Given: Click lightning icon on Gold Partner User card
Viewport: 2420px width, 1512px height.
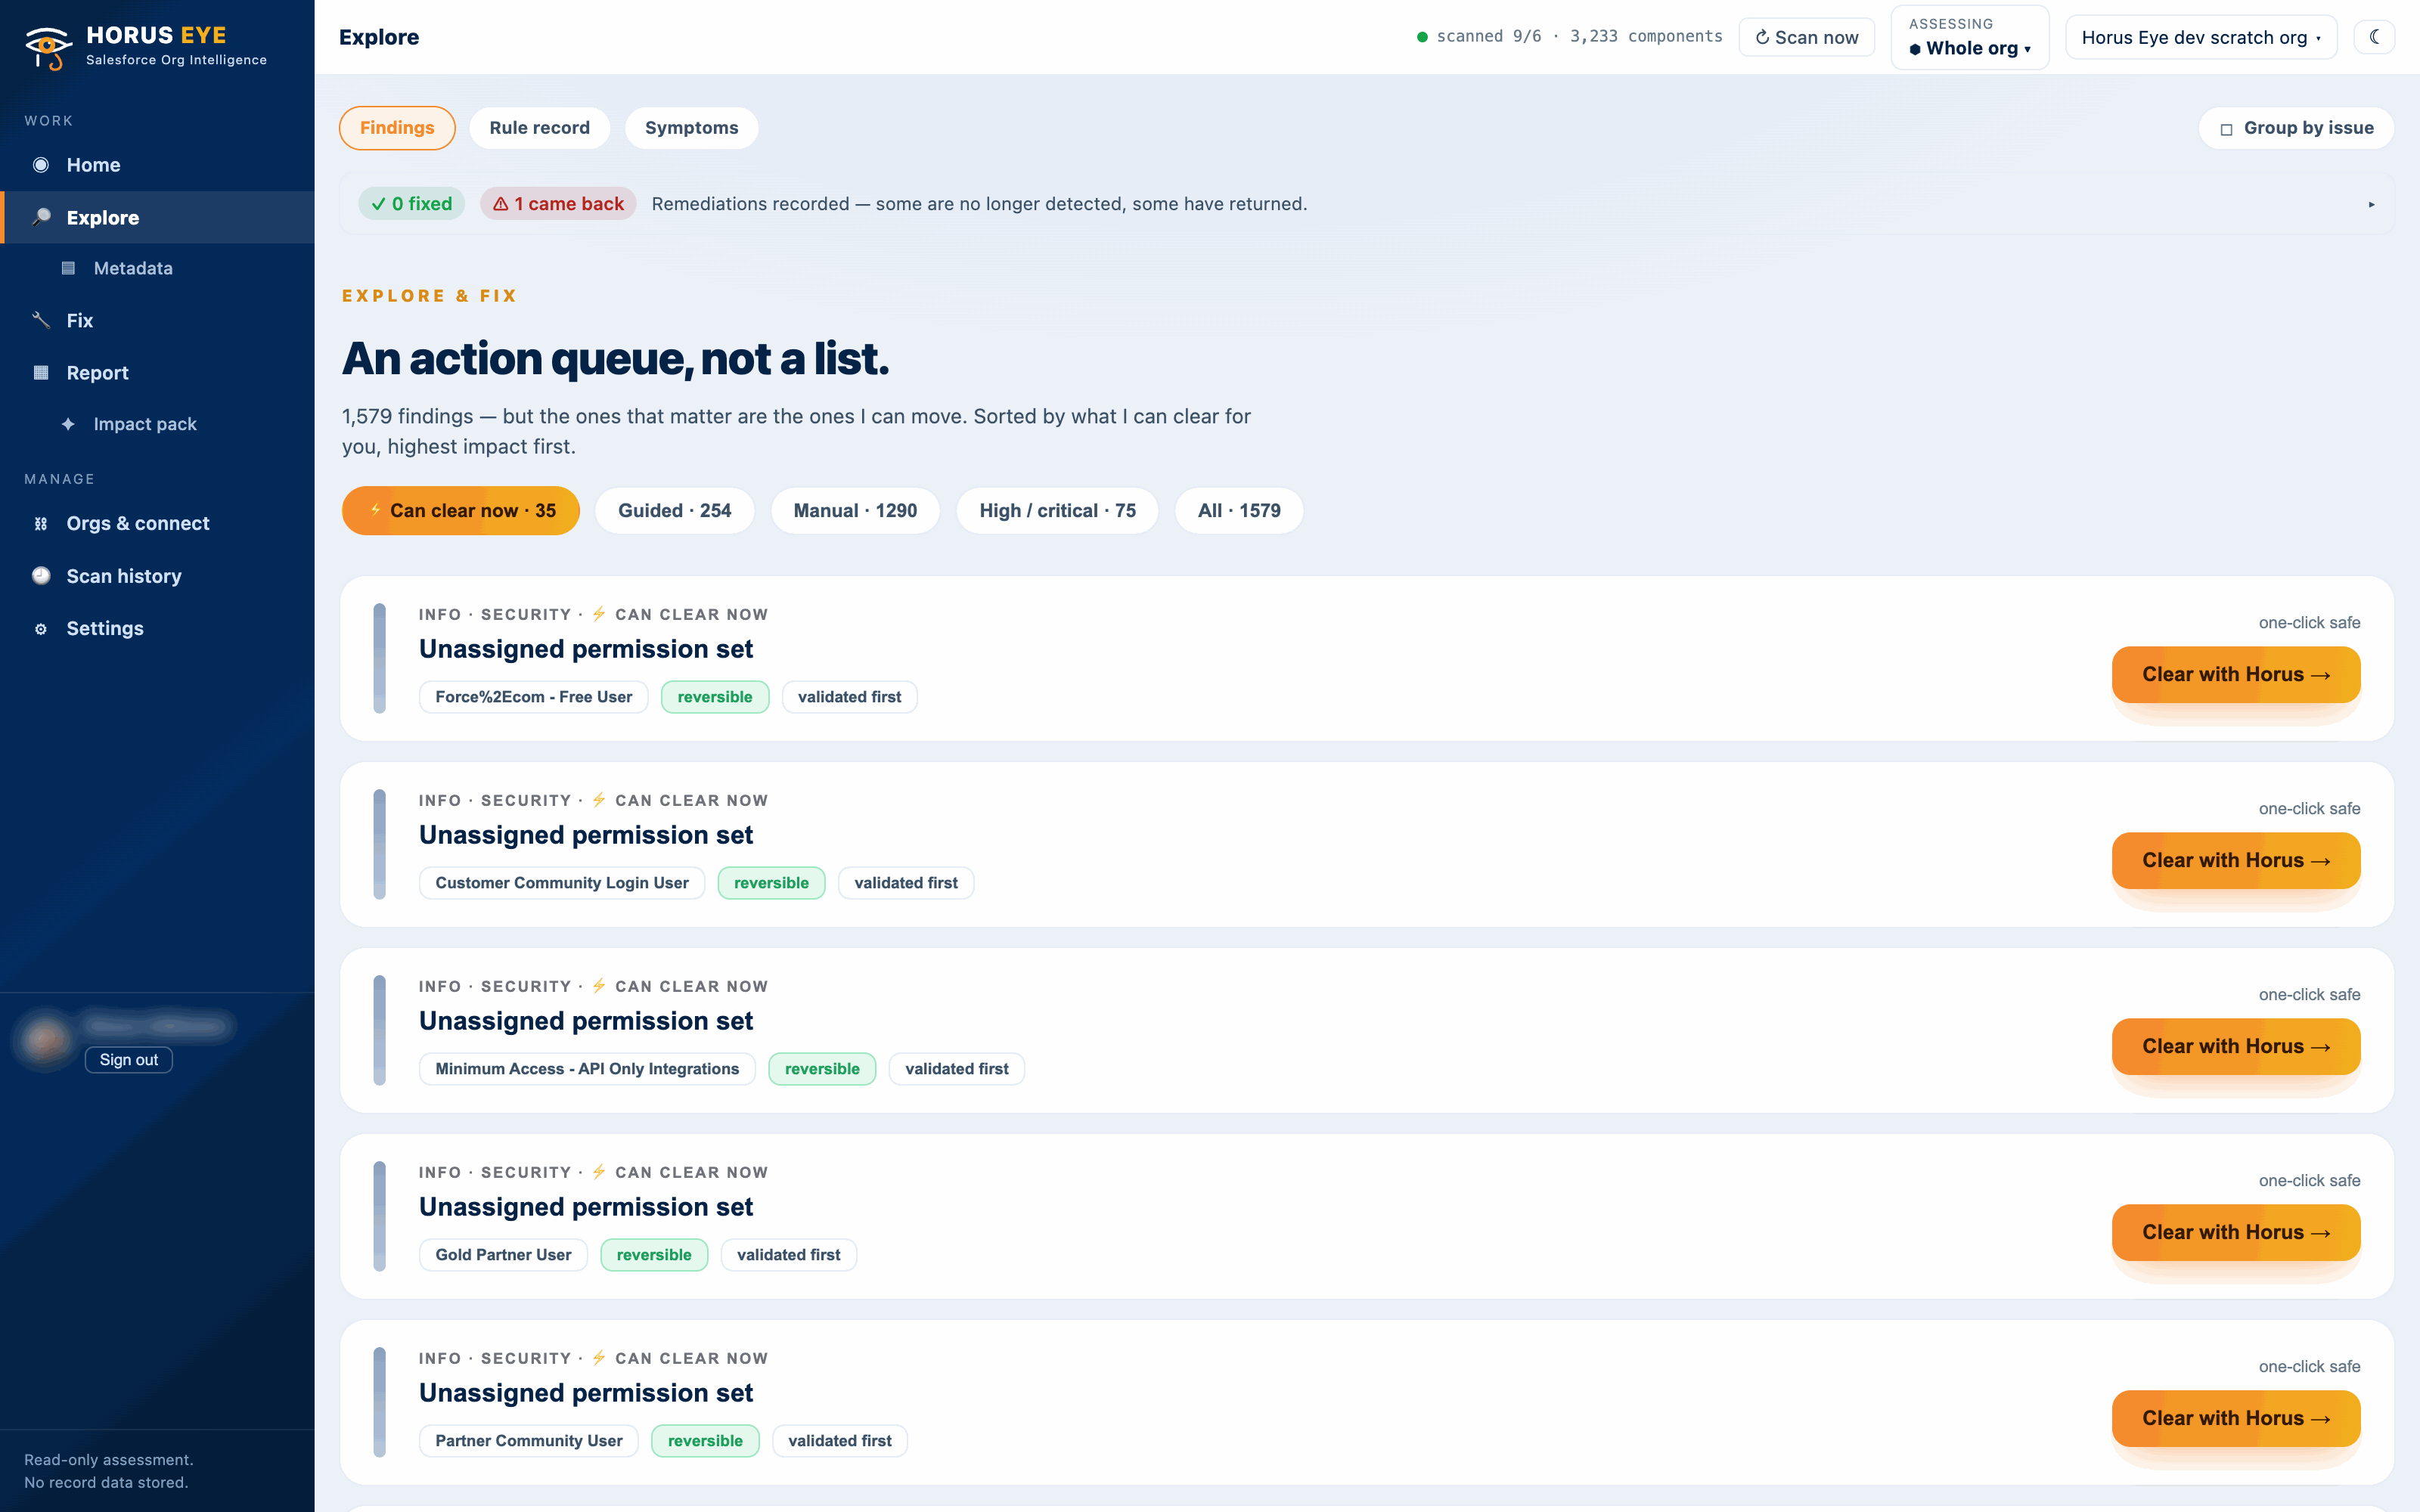Looking at the screenshot, I should tap(599, 1172).
